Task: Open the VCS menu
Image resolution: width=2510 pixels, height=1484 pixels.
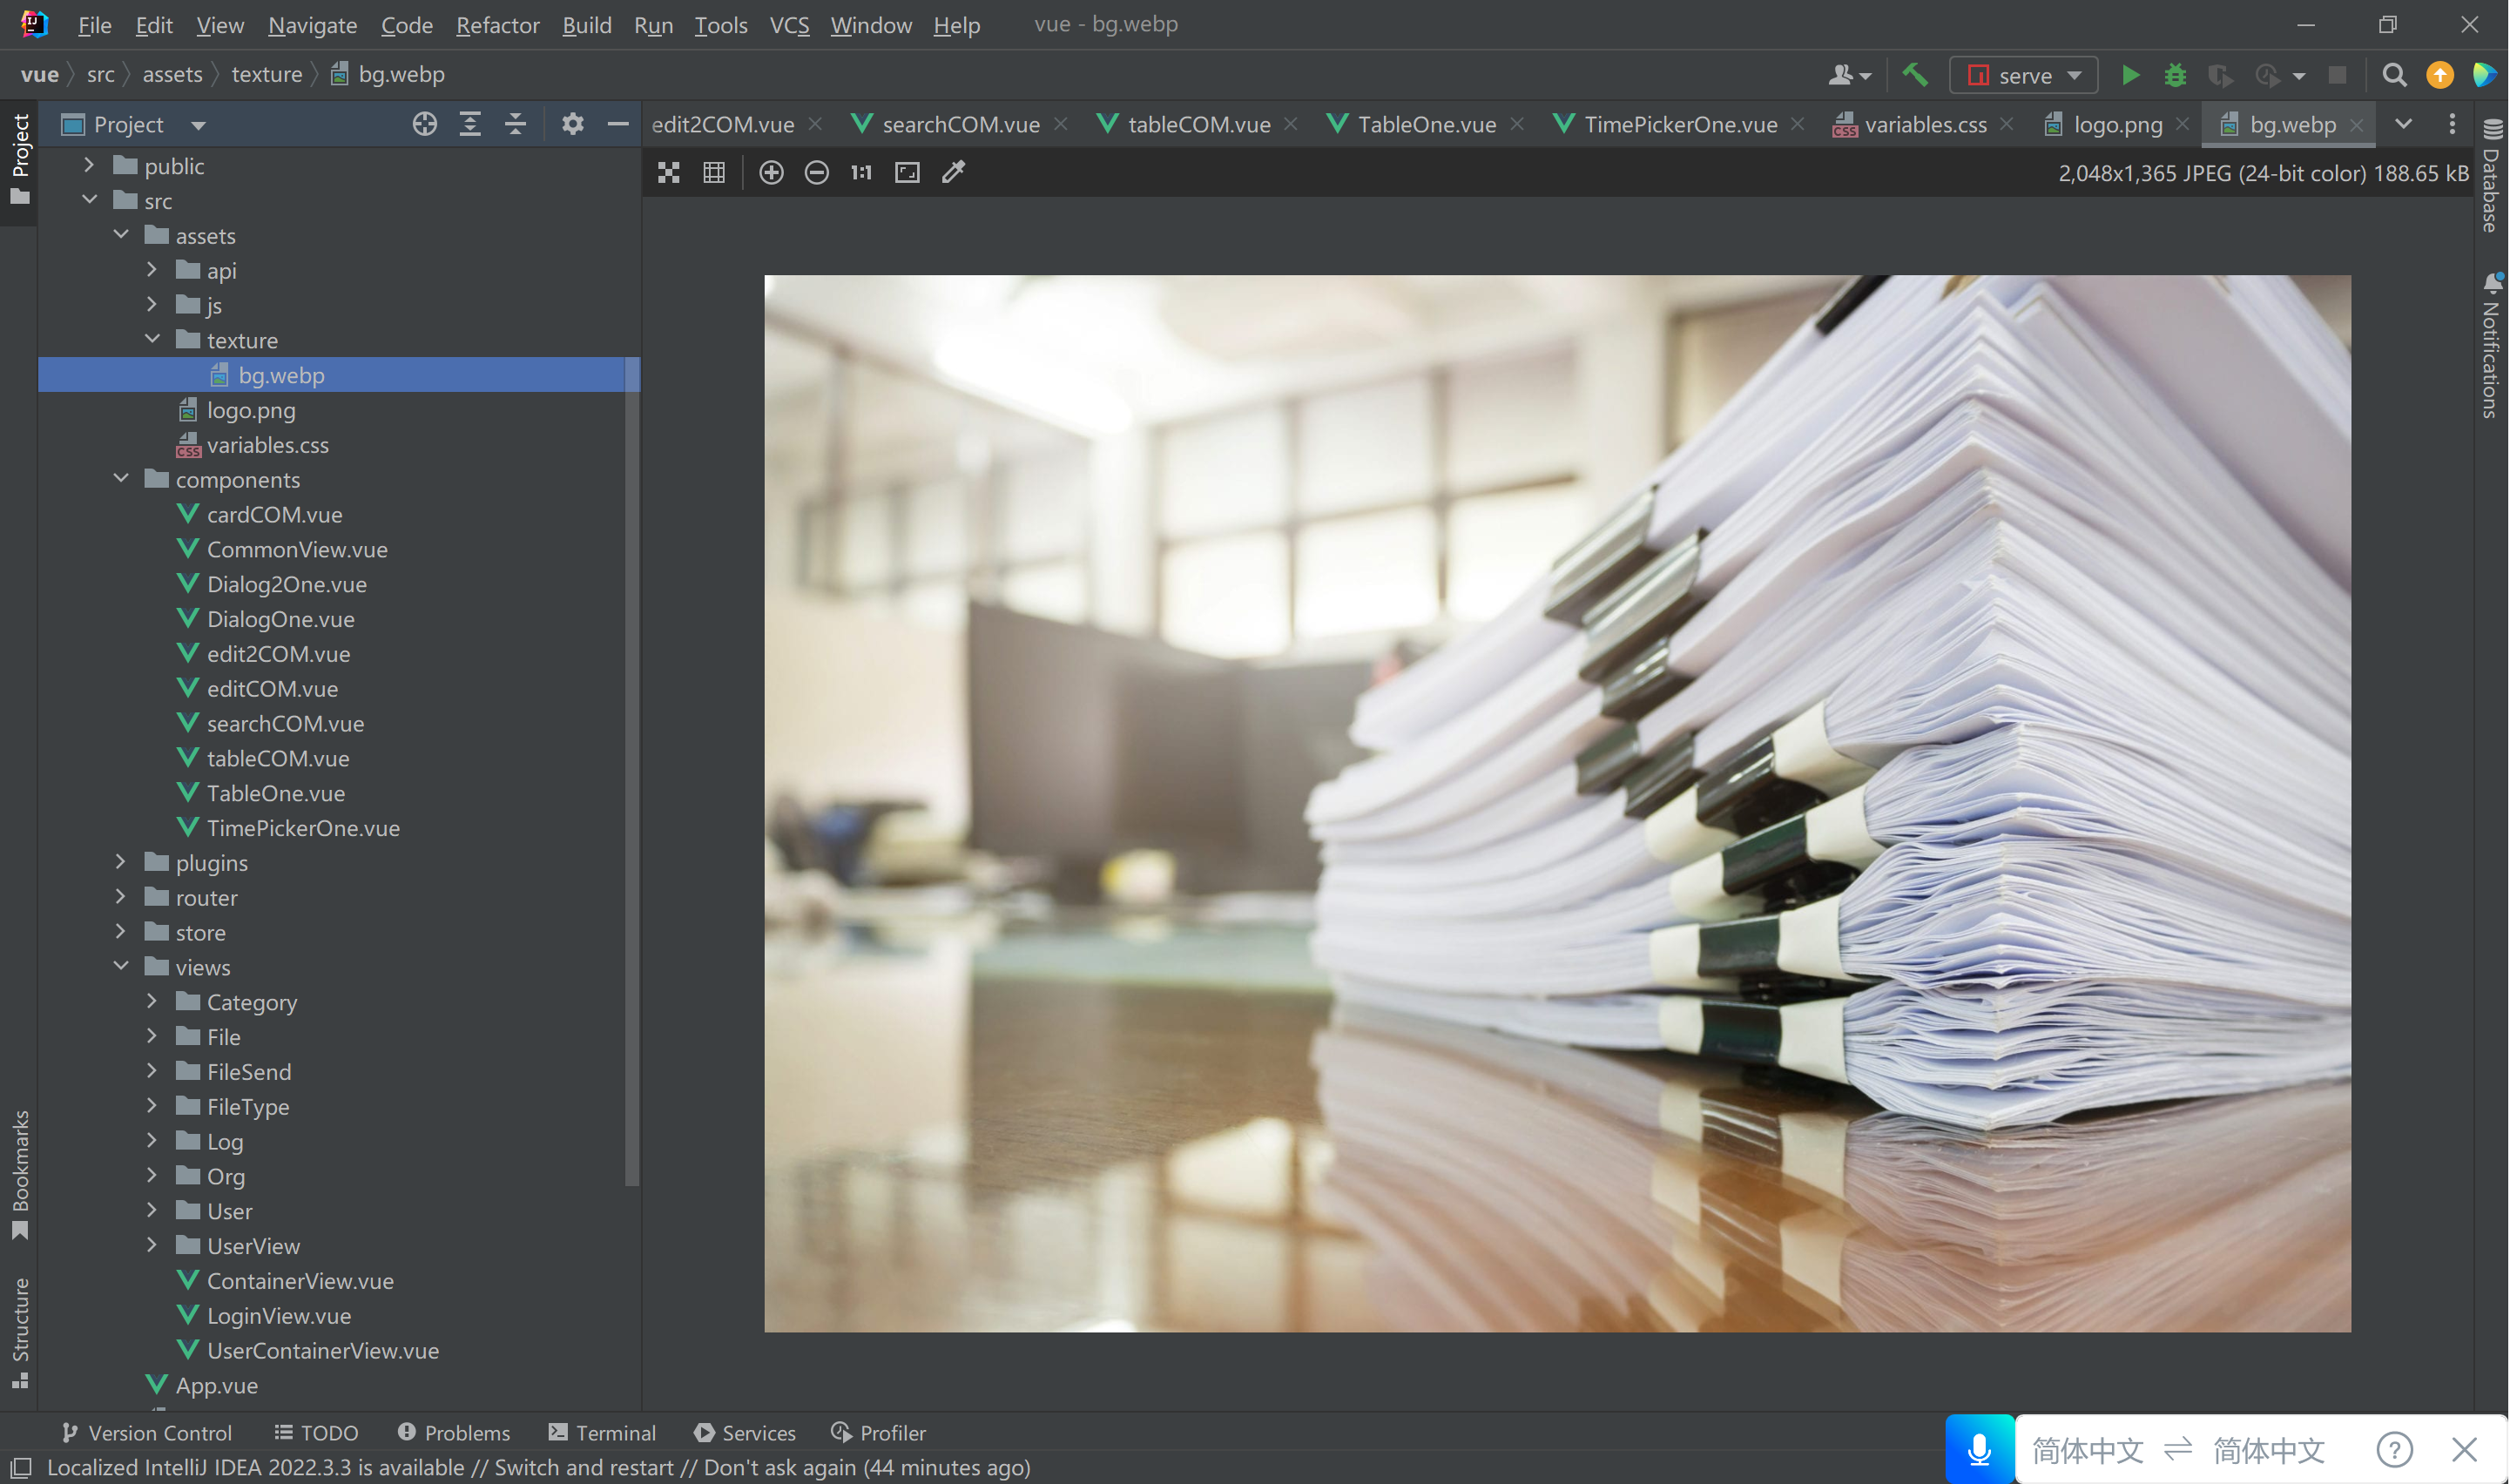Action: click(x=789, y=25)
